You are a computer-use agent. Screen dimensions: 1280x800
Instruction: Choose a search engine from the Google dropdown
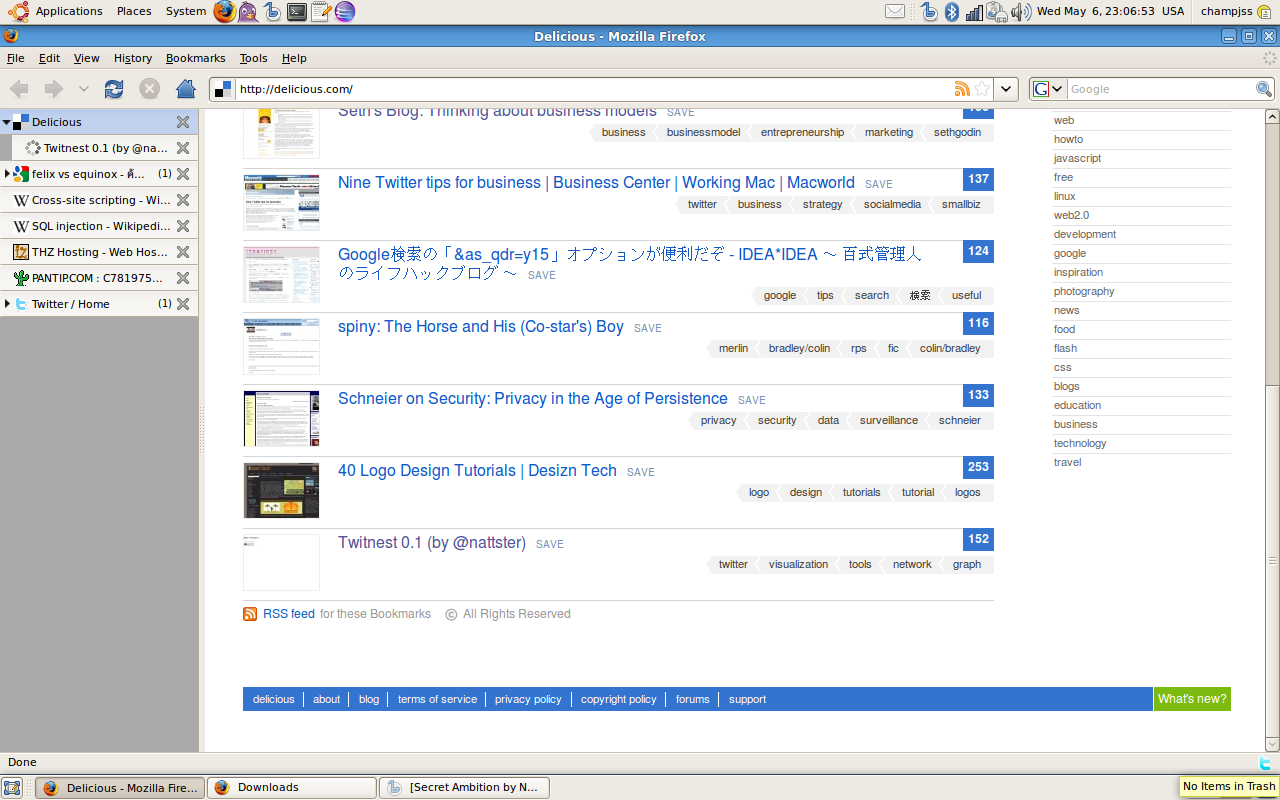(1048, 89)
